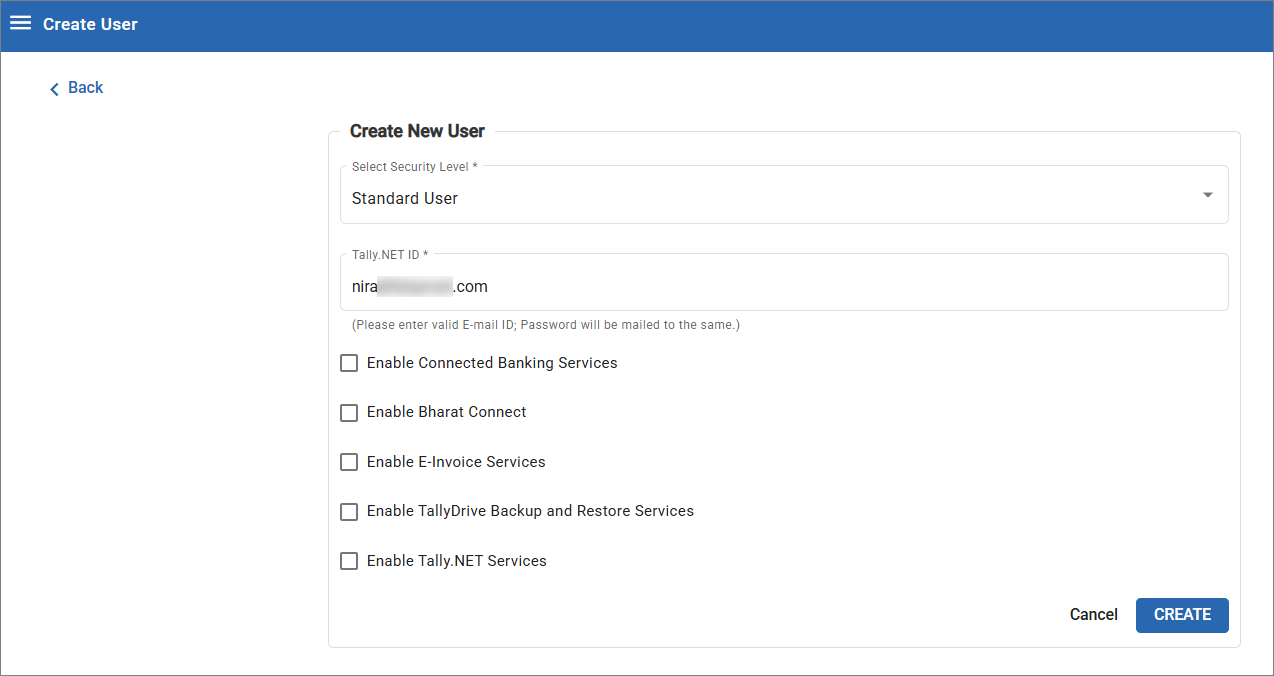Check the Enable Bharat Connect box
Screen dimensions: 1274x676
pyautogui.click(x=349, y=413)
